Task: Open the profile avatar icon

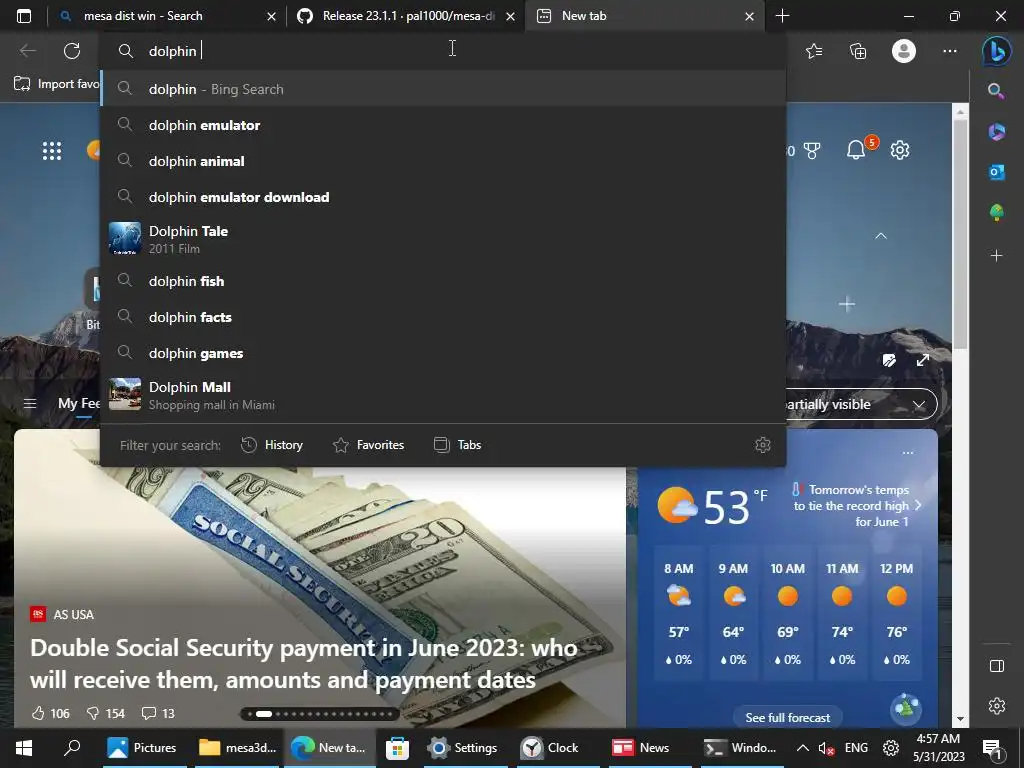Action: pyautogui.click(x=904, y=51)
